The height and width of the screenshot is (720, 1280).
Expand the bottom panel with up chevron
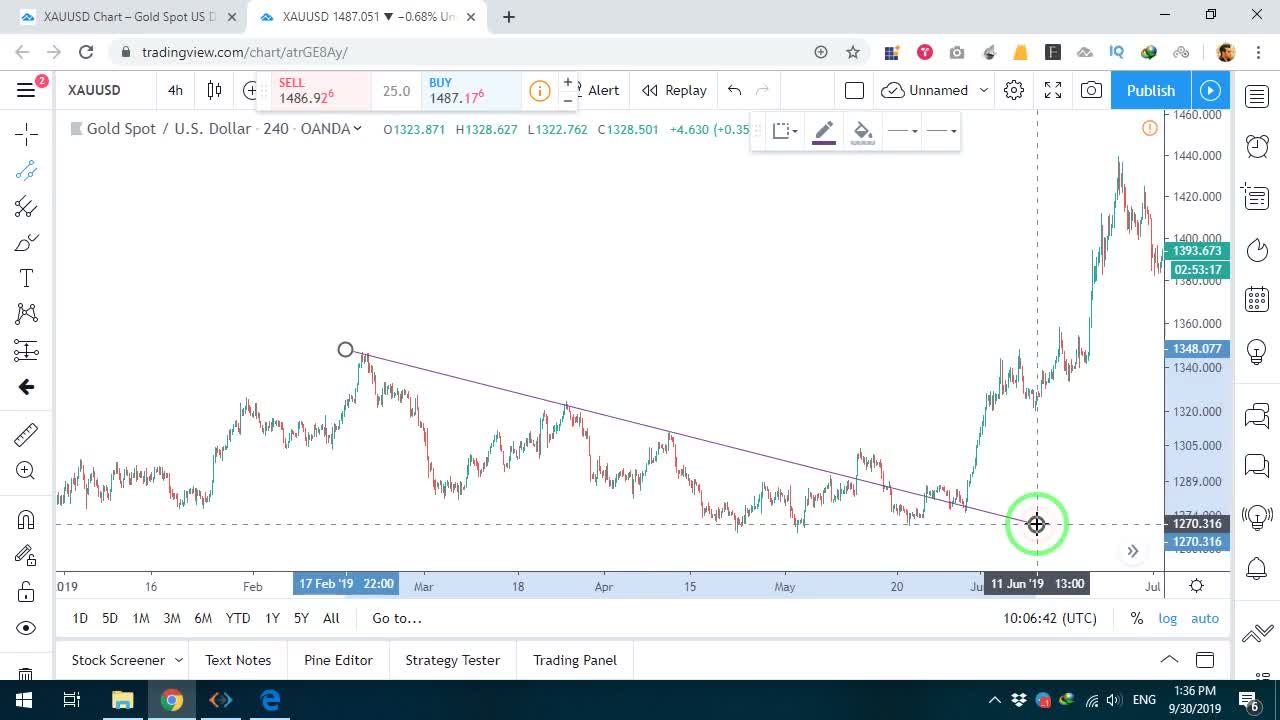1169,659
